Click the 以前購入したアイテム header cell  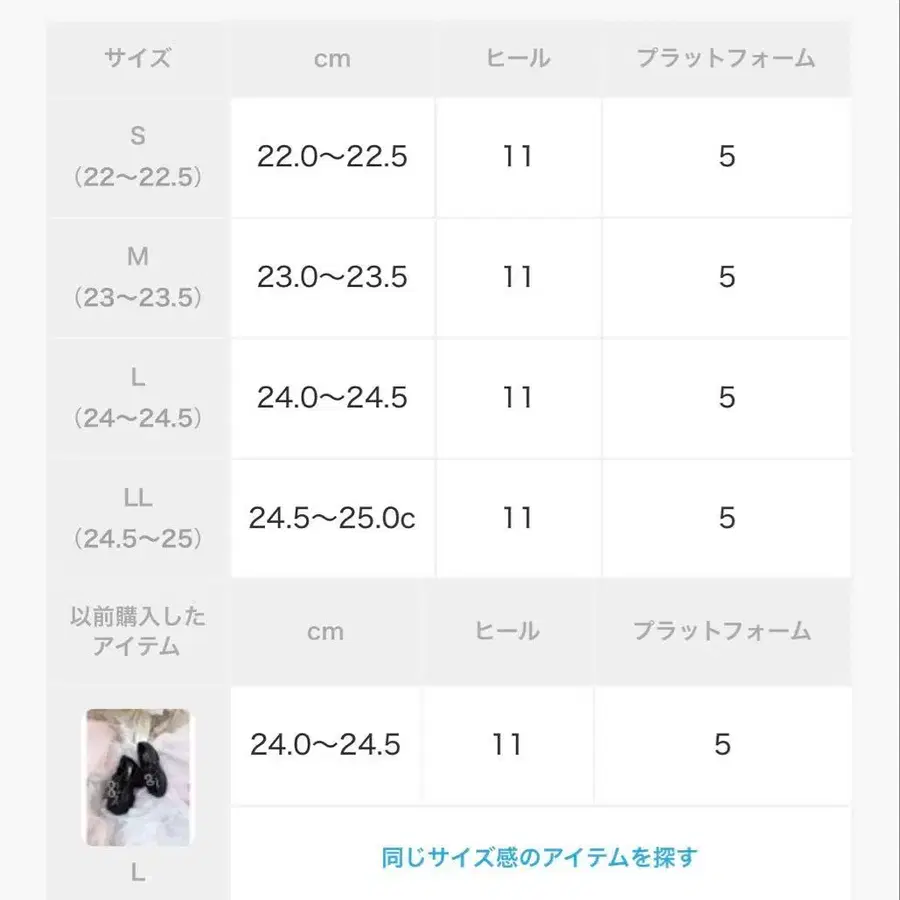pos(138,632)
